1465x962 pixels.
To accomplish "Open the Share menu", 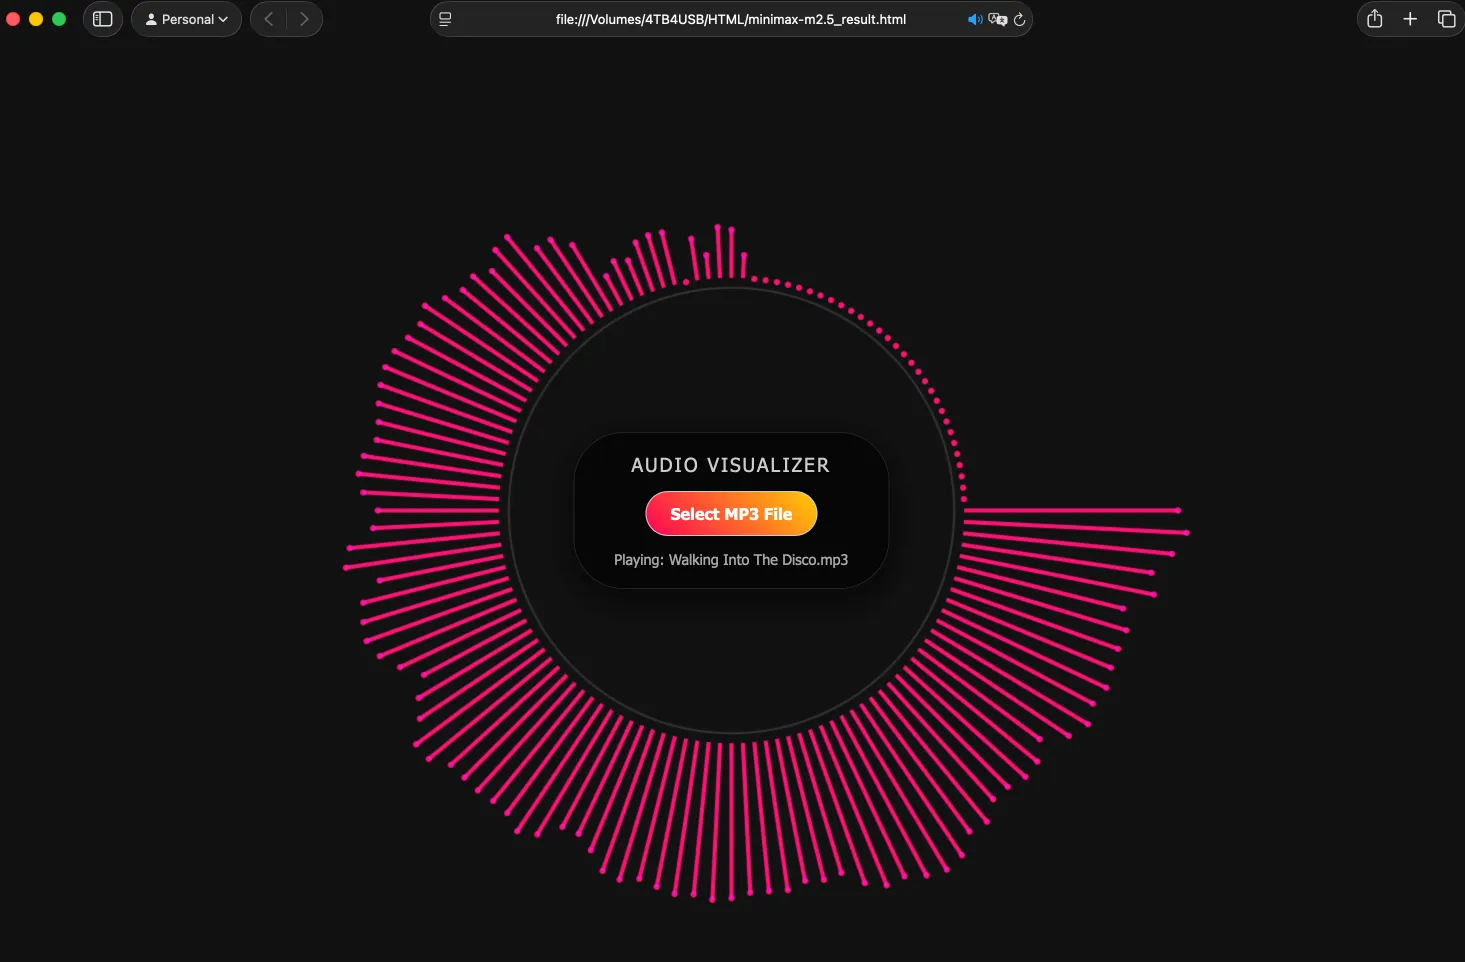I will pyautogui.click(x=1375, y=19).
